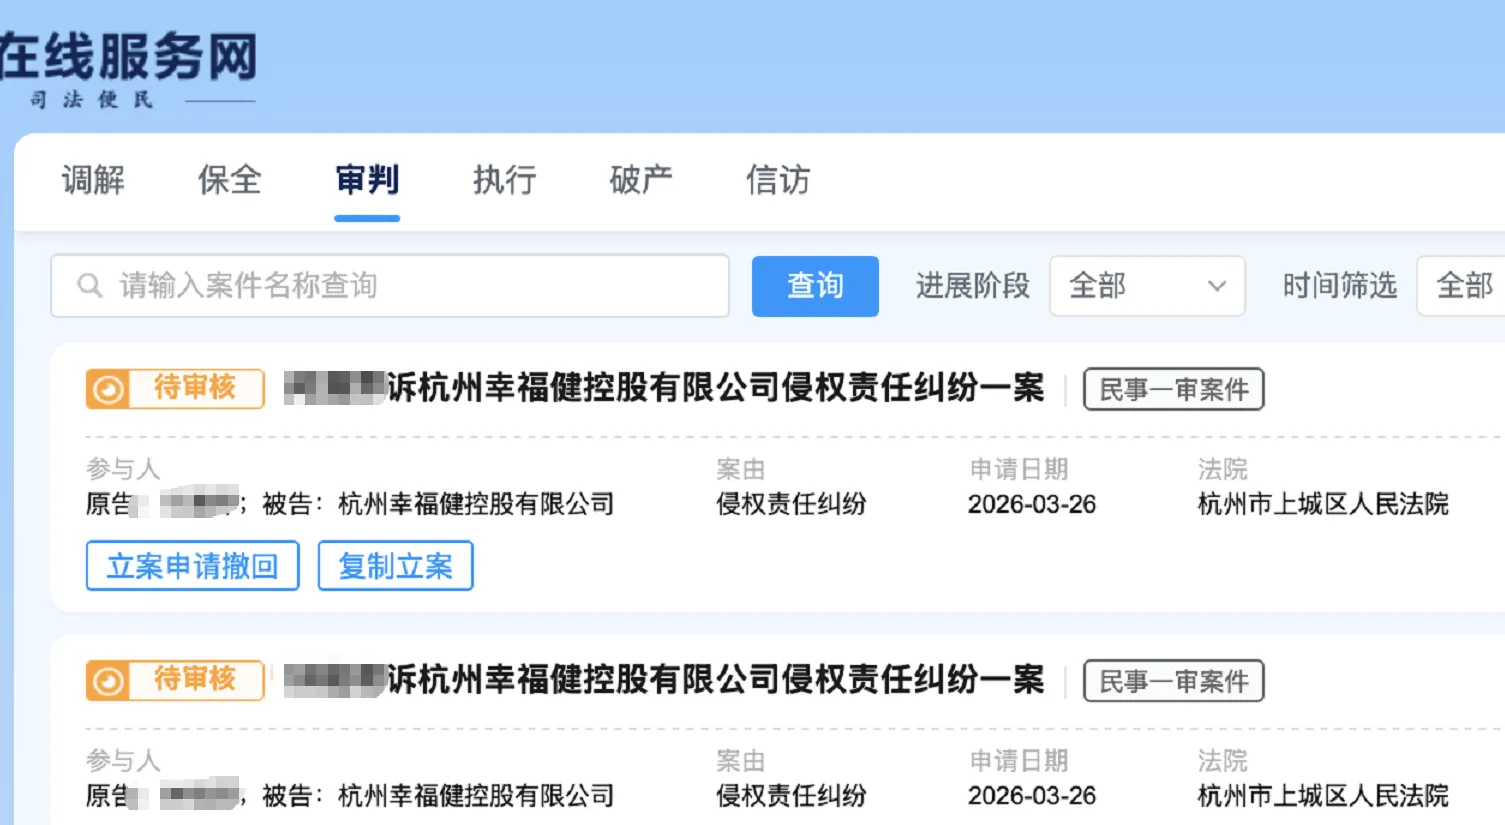Click the magnifying glass search icon
Screen dimensions: 1505x825
pos(90,286)
